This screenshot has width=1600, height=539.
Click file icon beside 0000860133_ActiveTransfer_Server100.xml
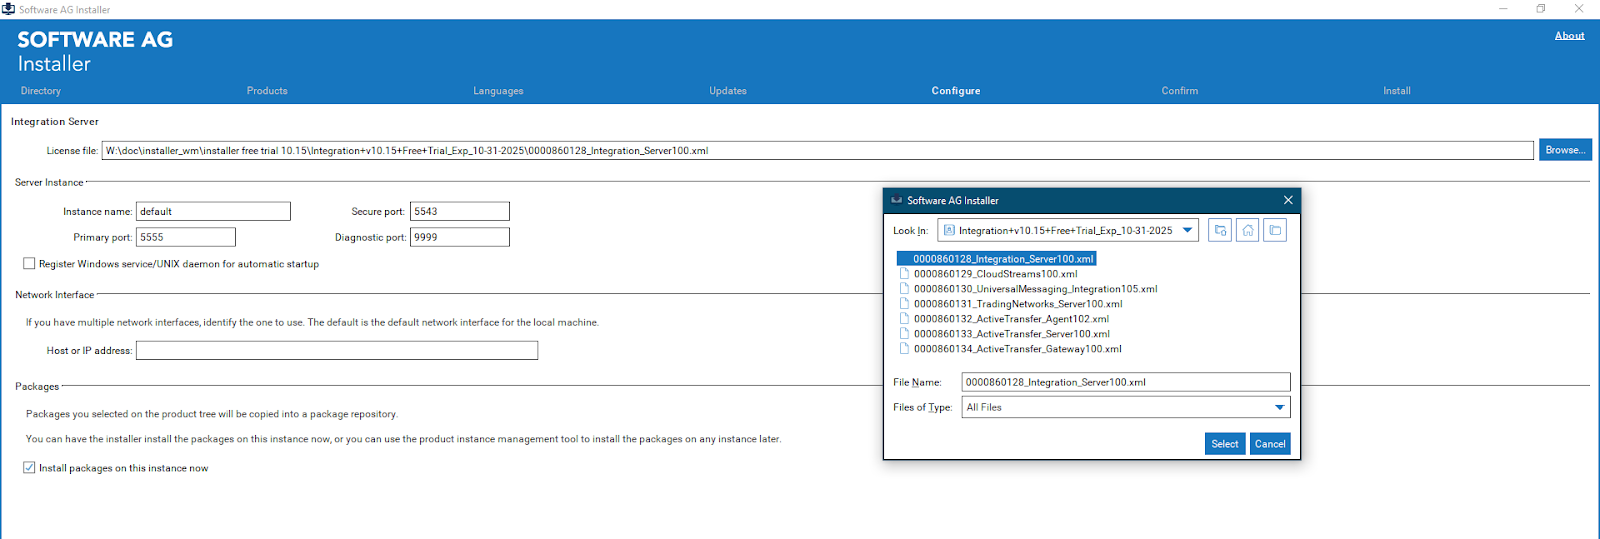[x=904, y=333]
